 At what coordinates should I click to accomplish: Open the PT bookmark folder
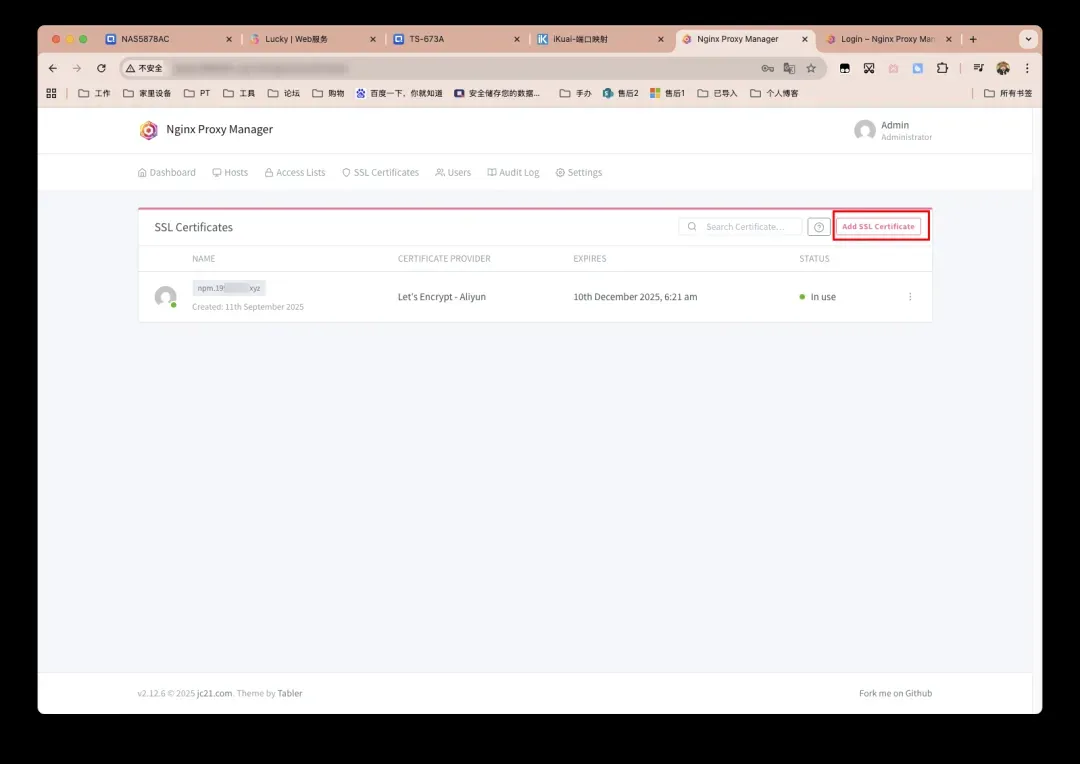click(197, 93)
